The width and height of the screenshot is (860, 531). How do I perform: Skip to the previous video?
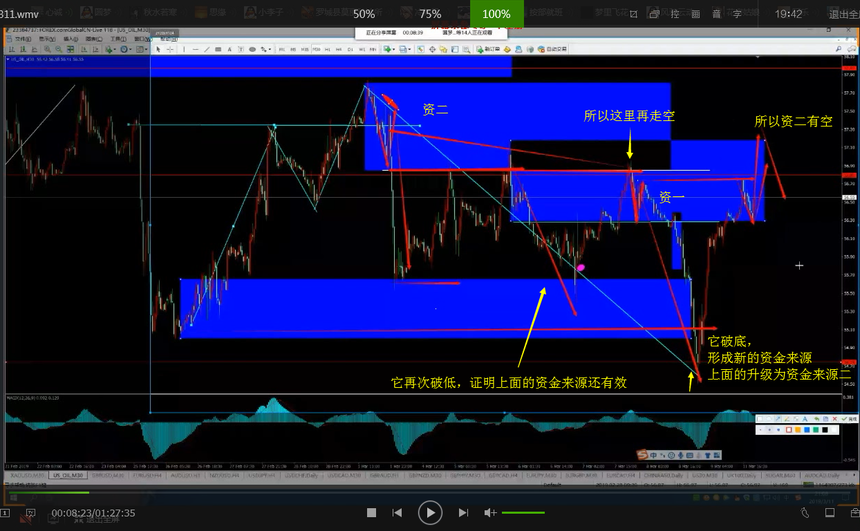397,513
